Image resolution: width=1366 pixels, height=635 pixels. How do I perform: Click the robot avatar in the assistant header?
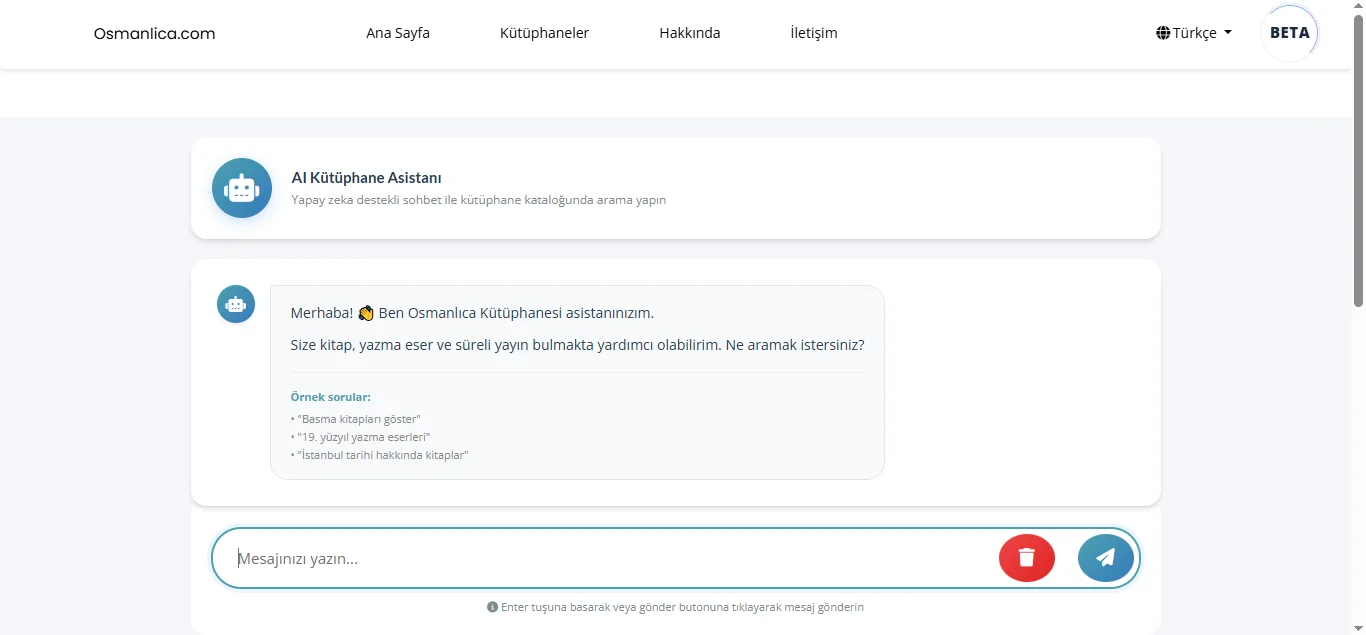point(242,188)
